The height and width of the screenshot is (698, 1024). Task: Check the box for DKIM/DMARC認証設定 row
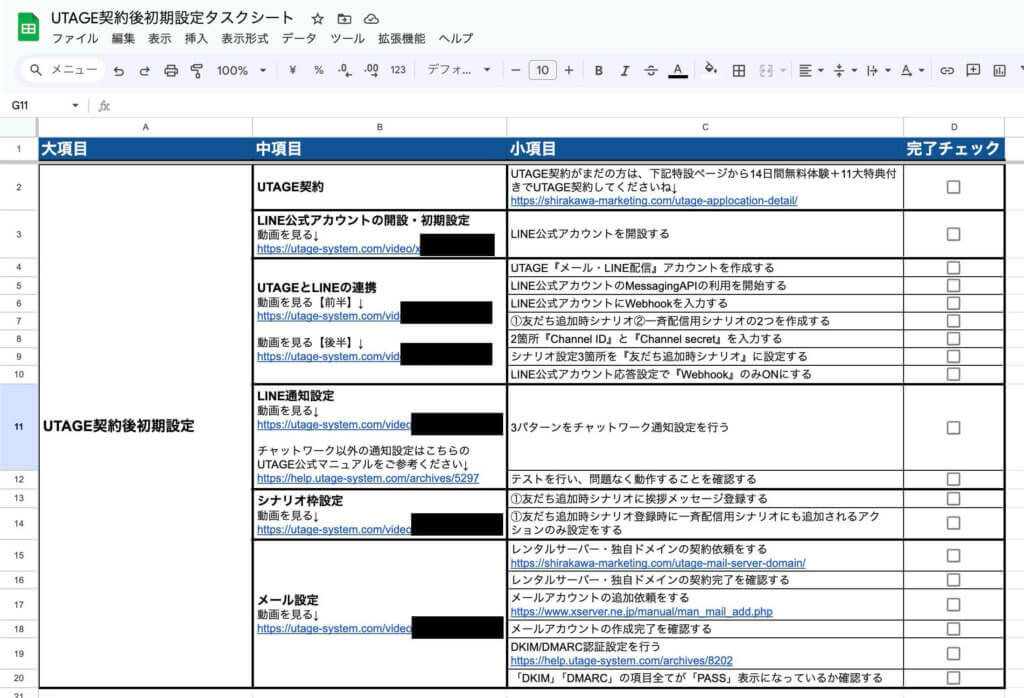point(953,654)
